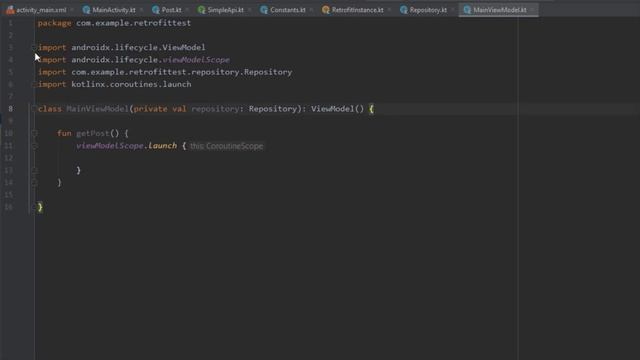This screenshot has height=360, width=640.
Task: Click the 'package' keyword on line 1
Action: coord(54,23)
